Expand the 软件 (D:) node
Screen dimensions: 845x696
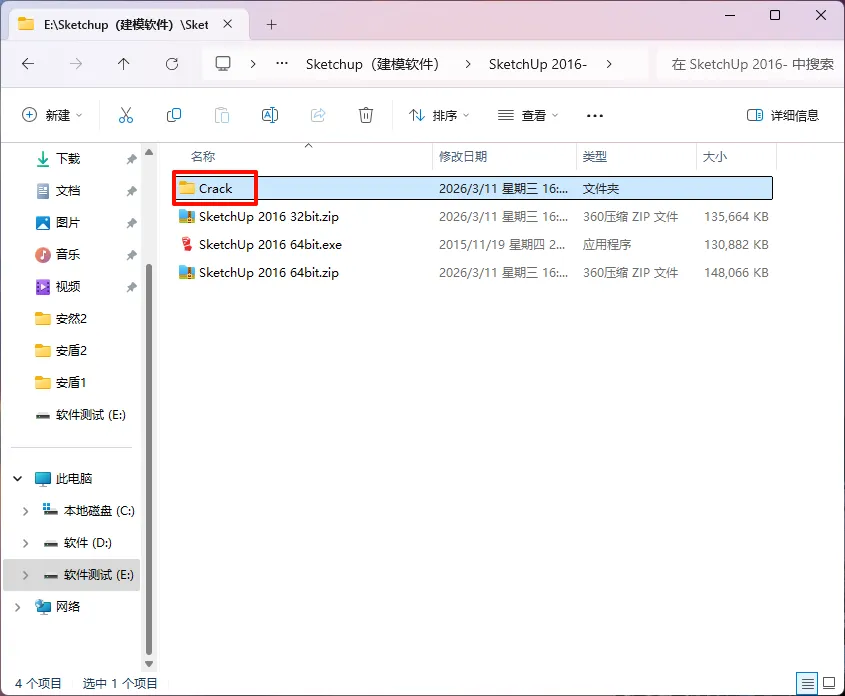(25, 543)
